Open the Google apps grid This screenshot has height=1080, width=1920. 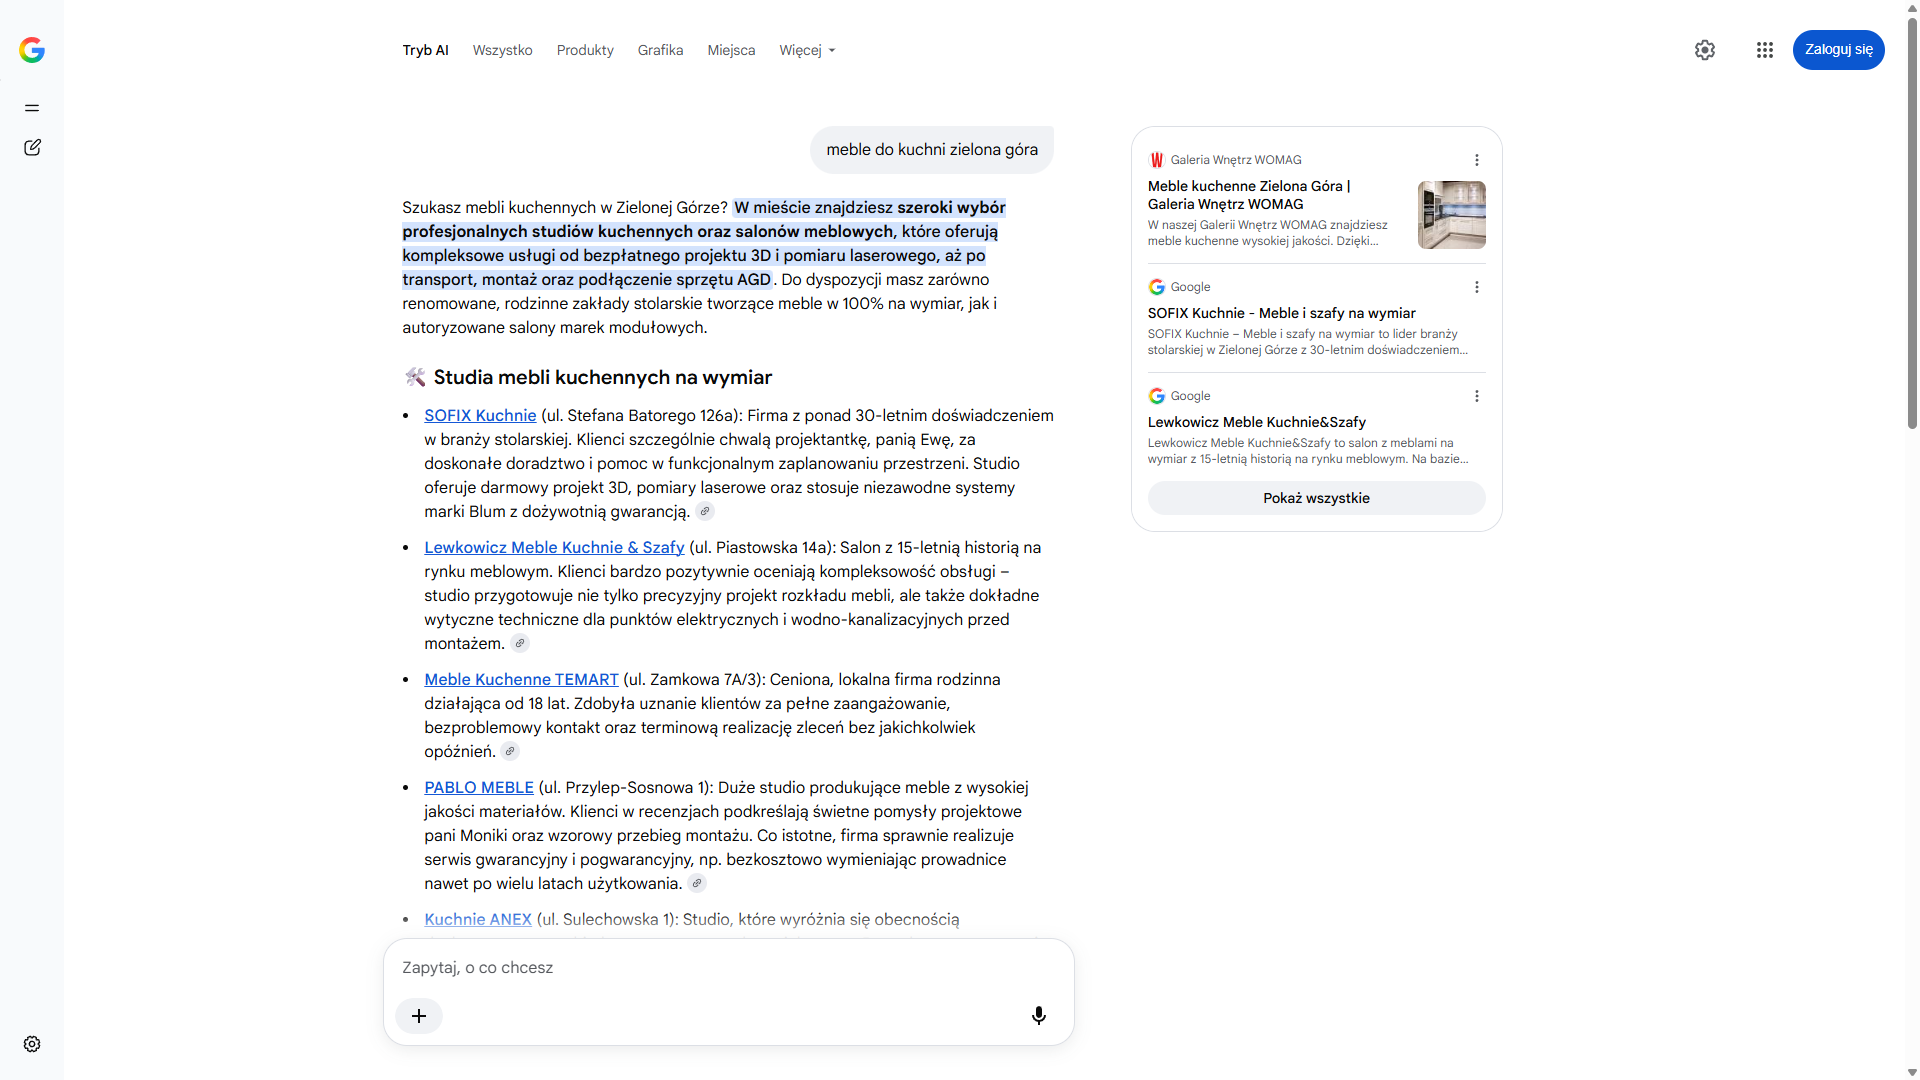click(1765, 50)
